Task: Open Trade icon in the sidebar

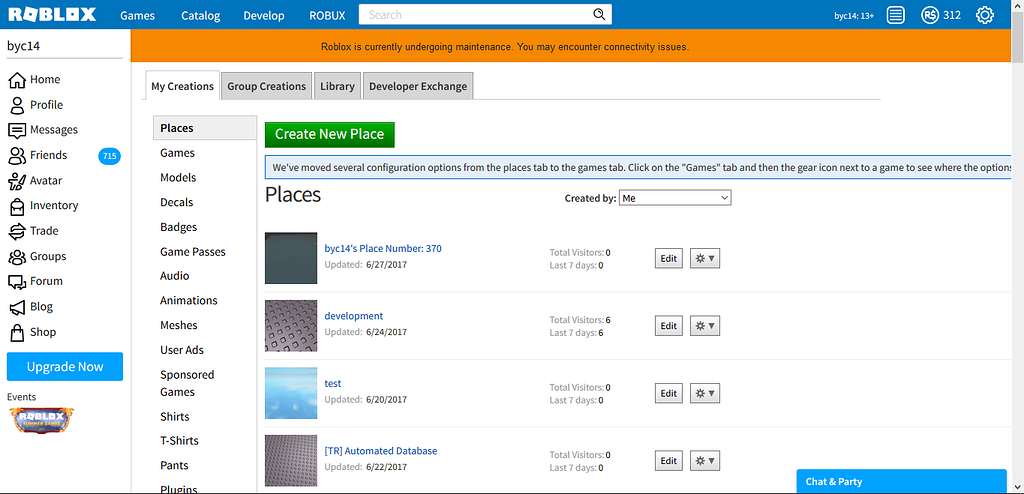Action: point(17,231)
